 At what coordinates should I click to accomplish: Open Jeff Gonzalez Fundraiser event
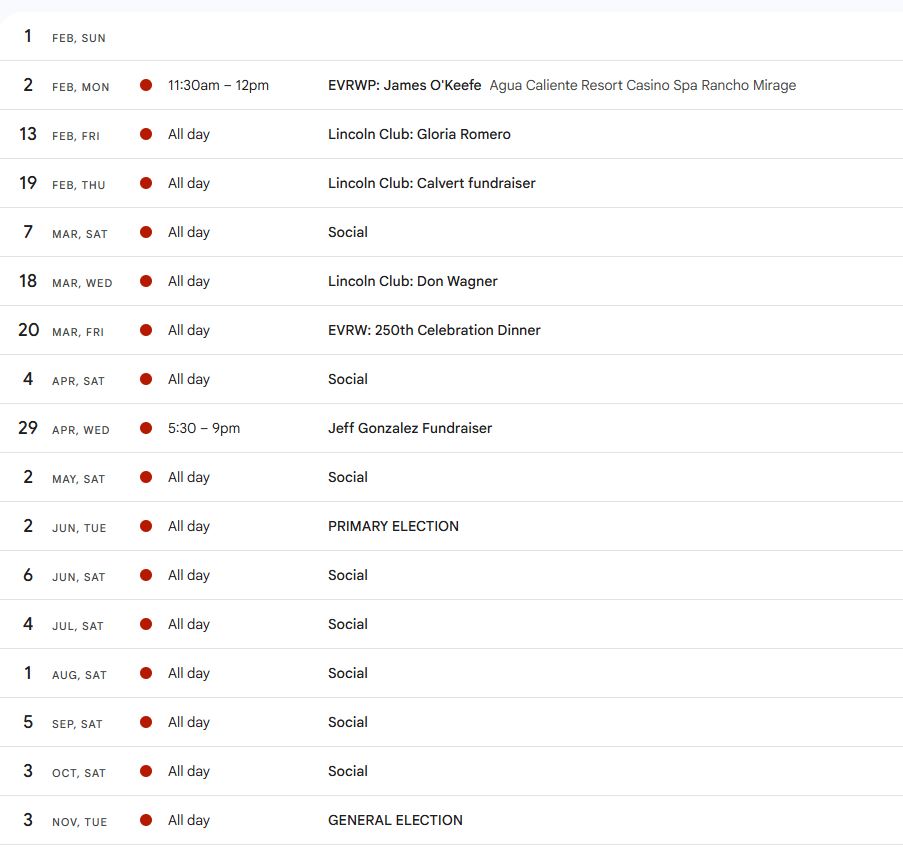coord(410,429)
